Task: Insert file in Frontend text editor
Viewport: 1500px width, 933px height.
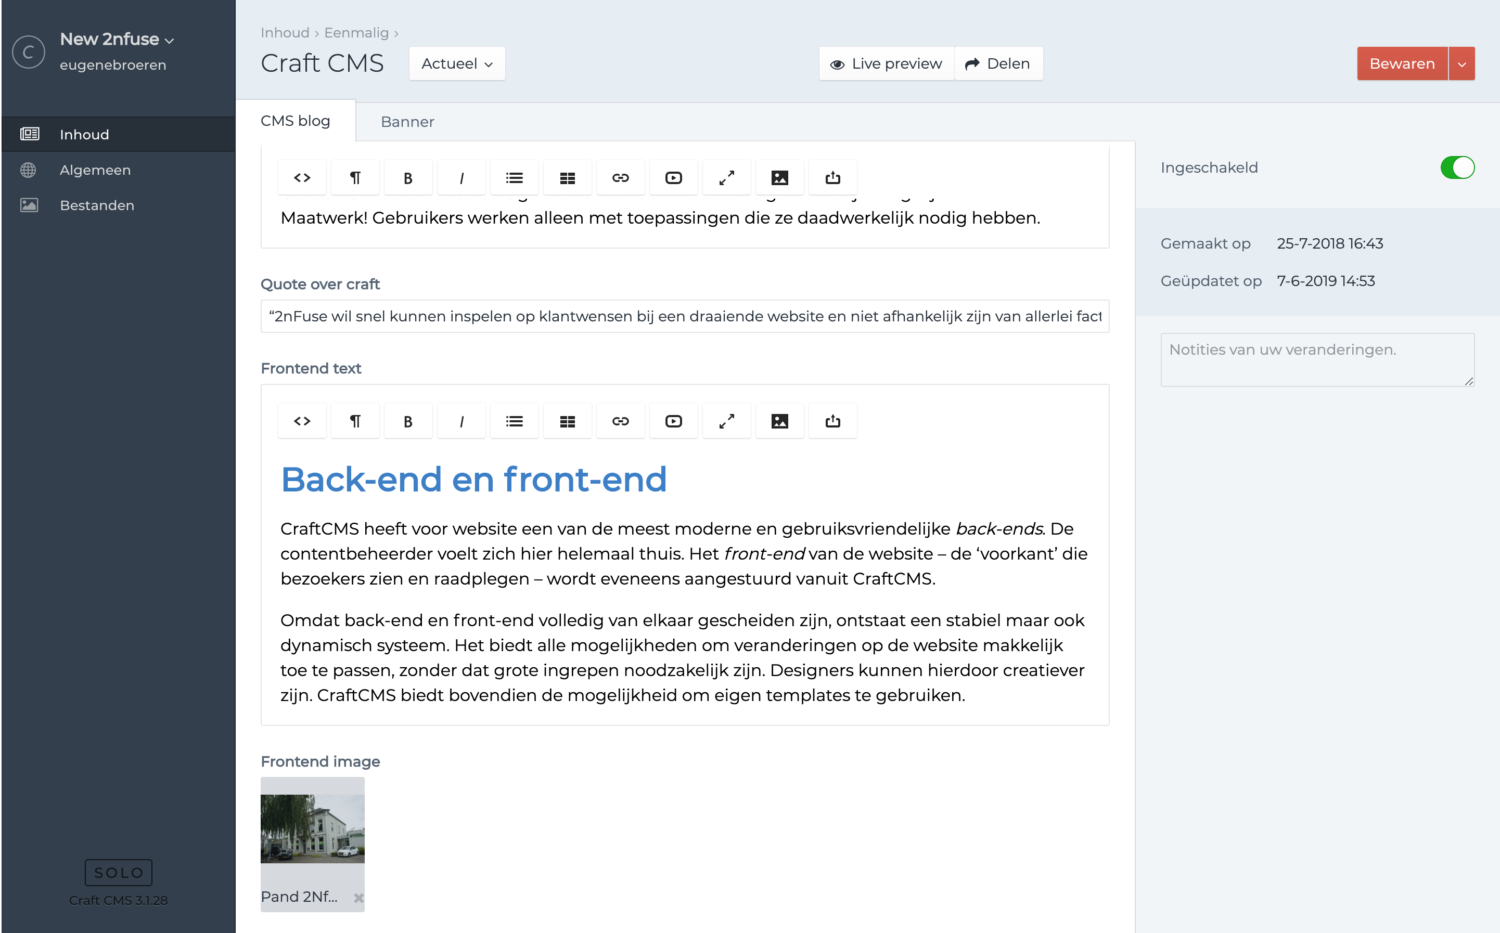Action: (833, 421)
